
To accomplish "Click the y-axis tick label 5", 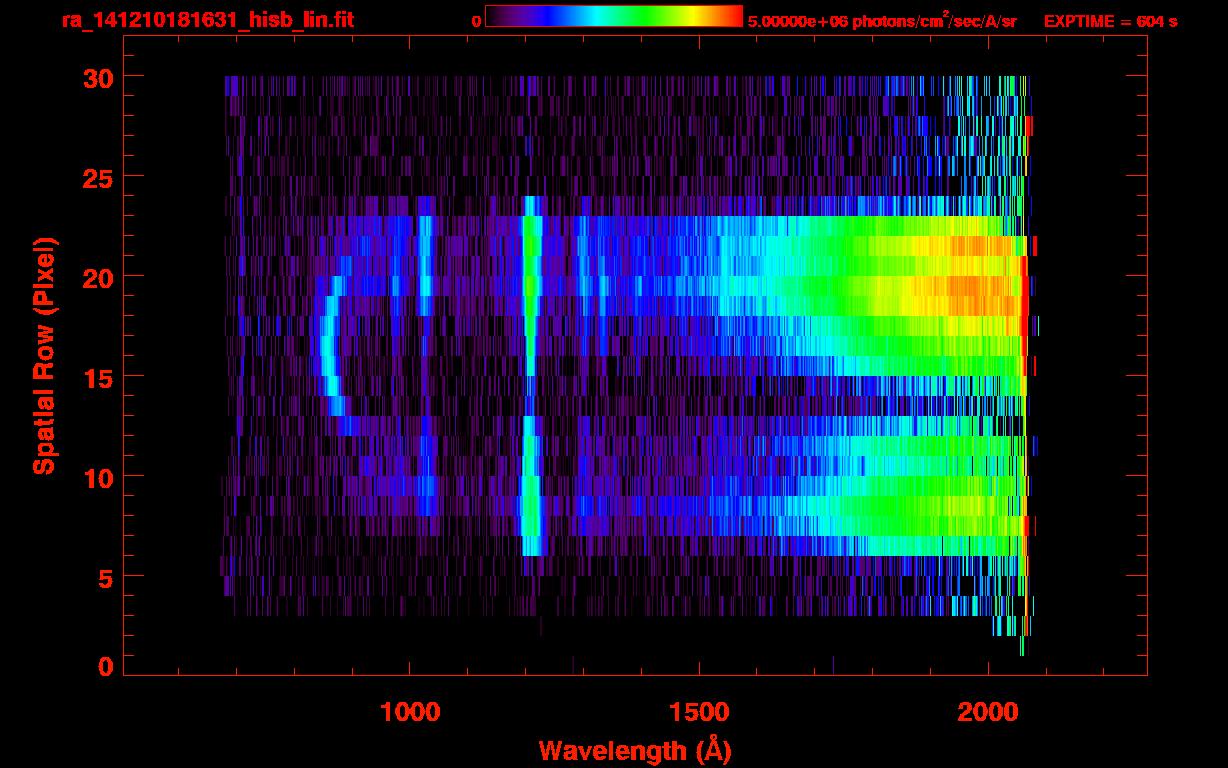I will (106, 577).
